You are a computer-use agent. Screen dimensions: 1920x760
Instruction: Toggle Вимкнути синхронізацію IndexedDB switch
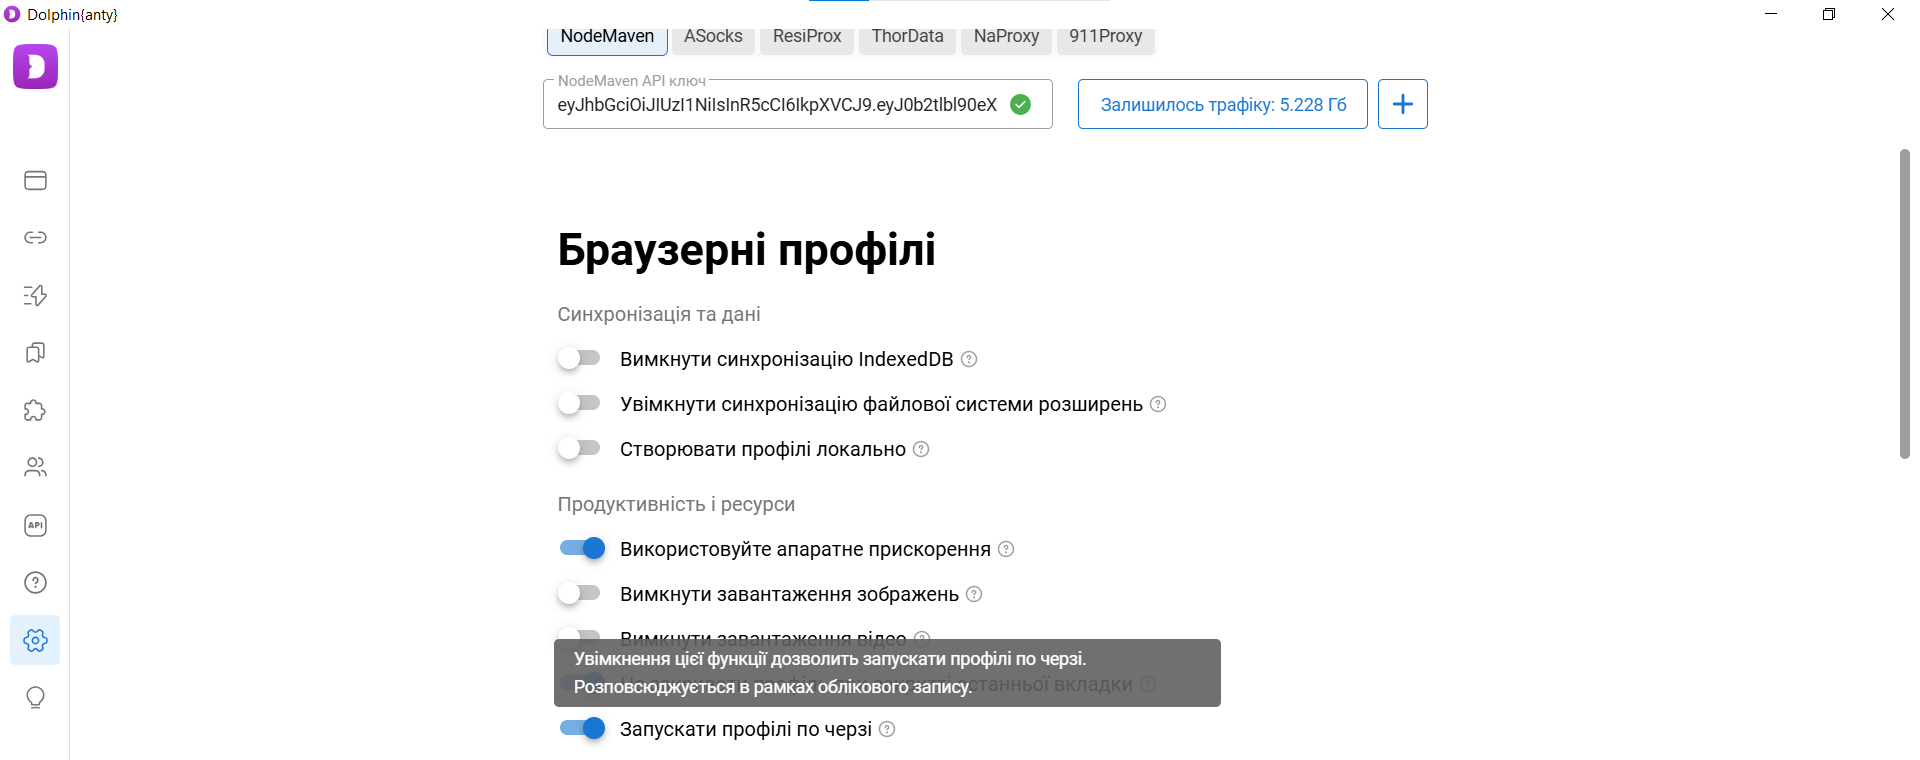pyautogui.click(x=579, y=358)
